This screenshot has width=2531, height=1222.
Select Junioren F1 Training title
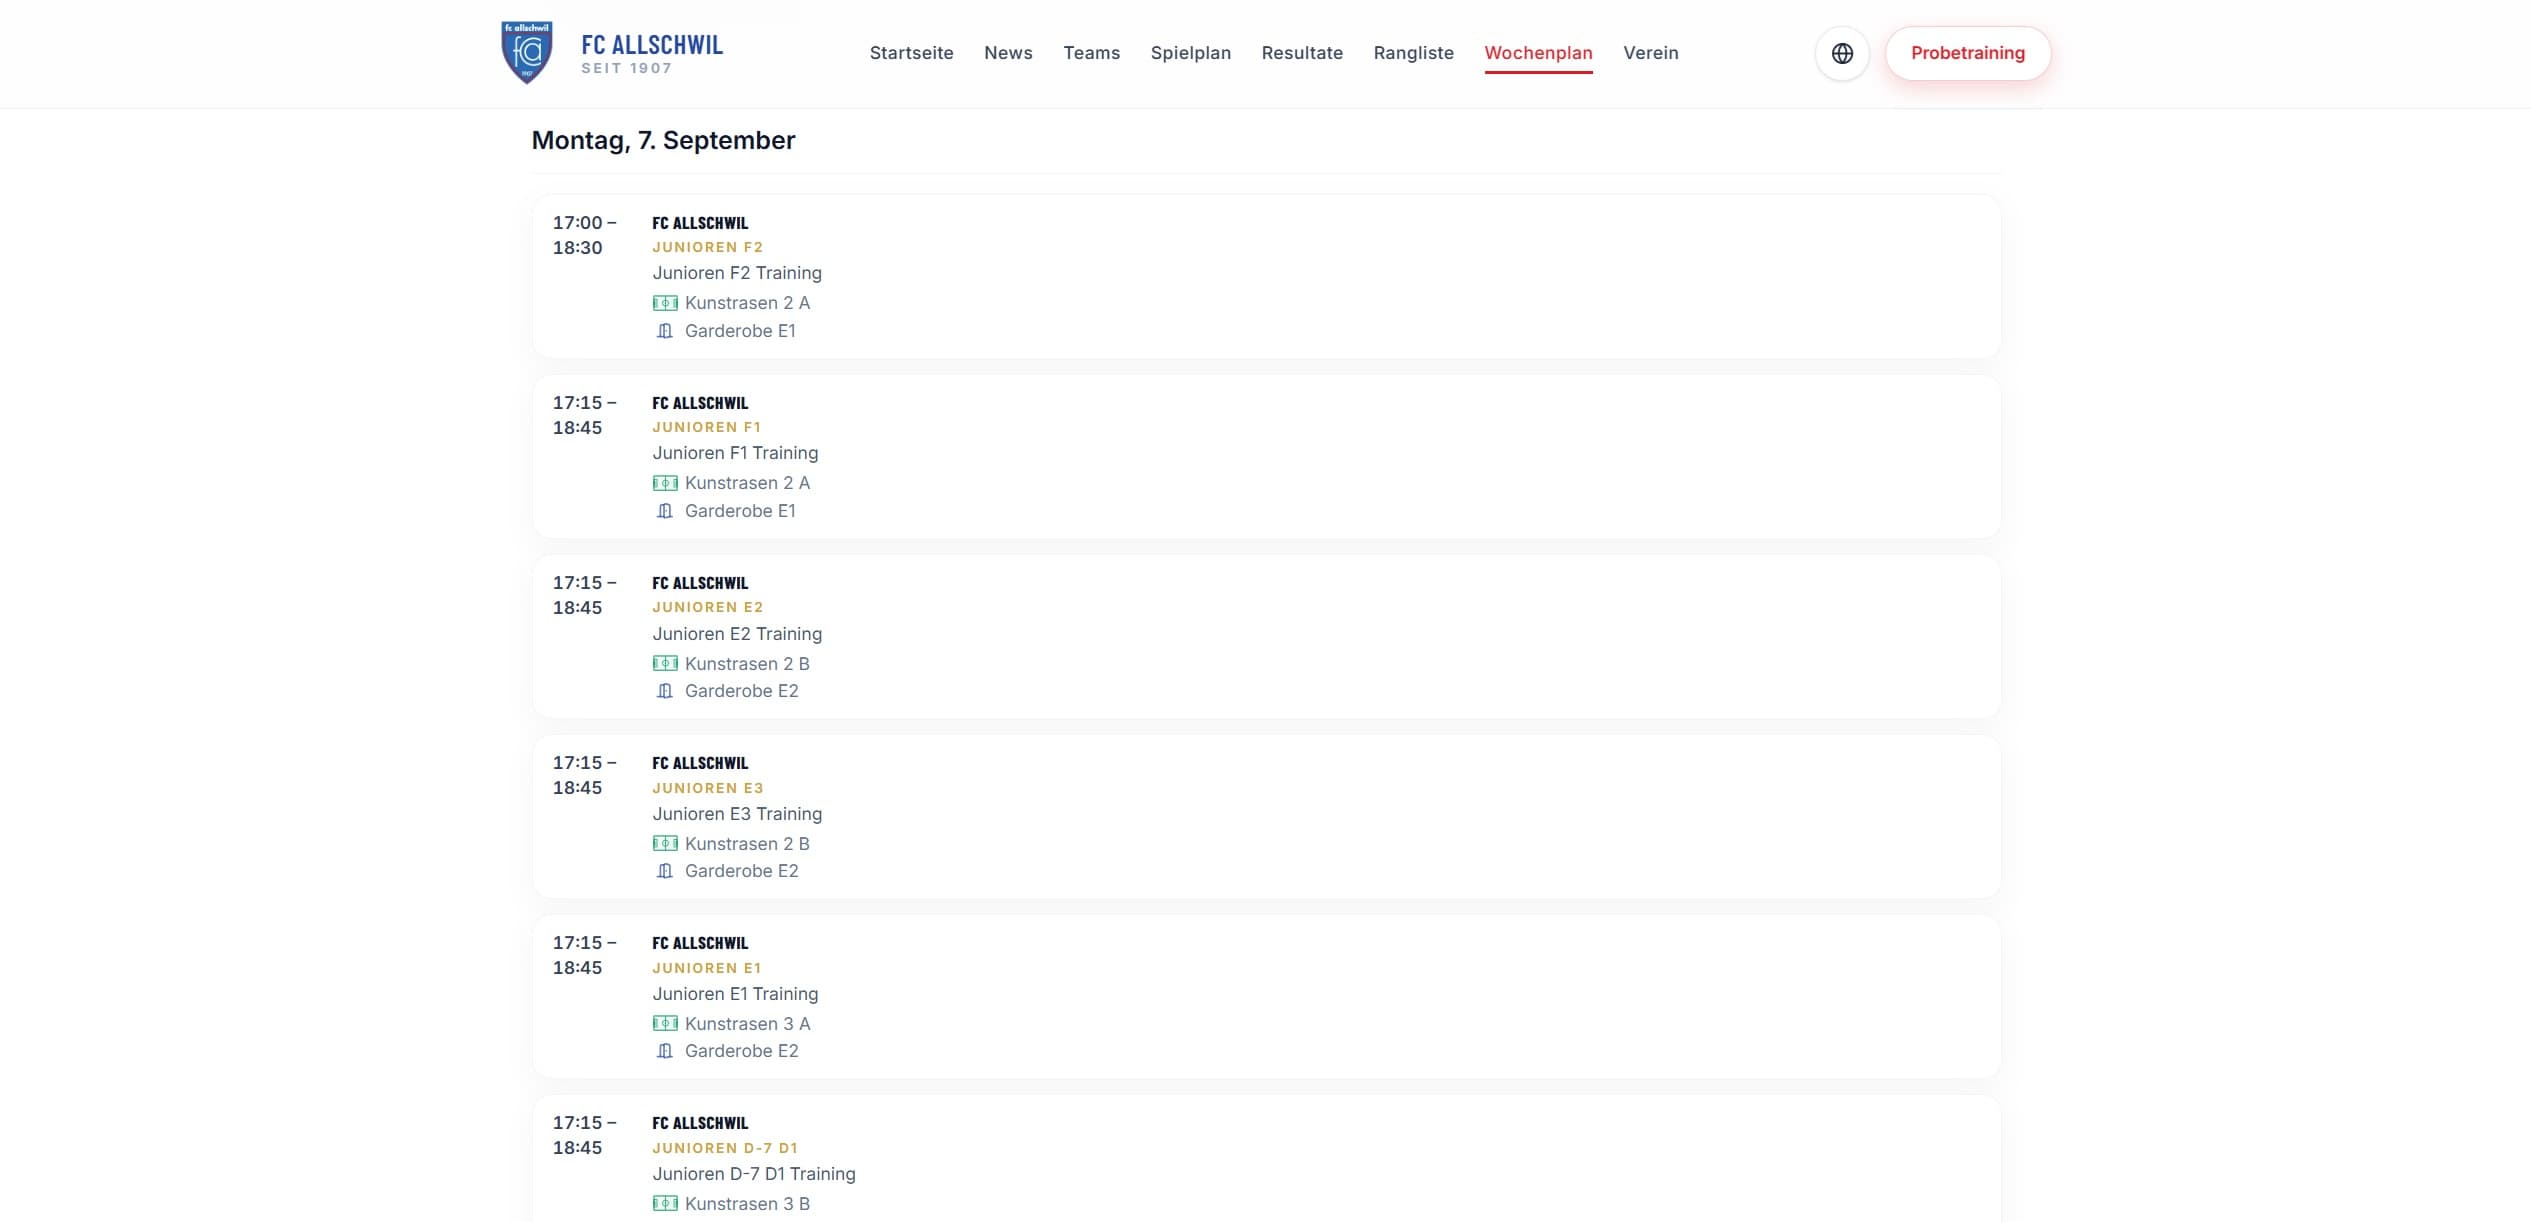pyautogui.click(x=735, y=453)
